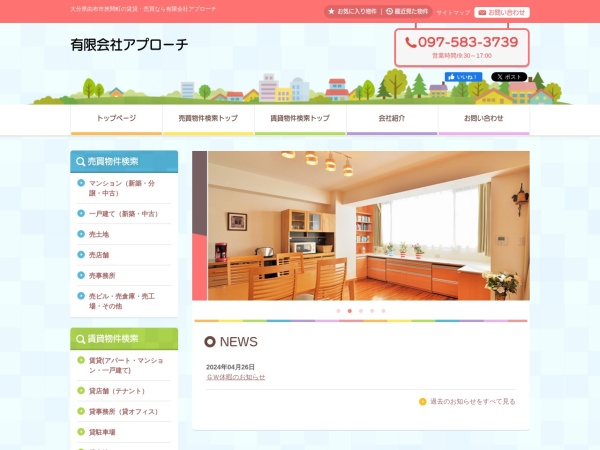Open お気に入り物件 favorites star link
The height and width of the screenshot is (450, 600).
(352, 11)
